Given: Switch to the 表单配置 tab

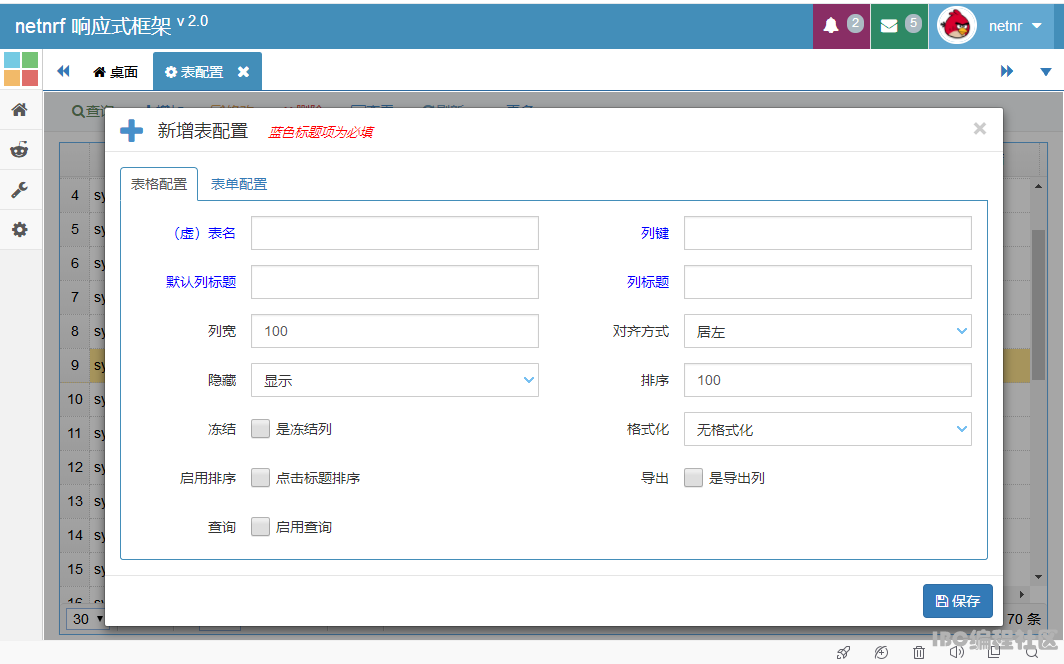Looking at the screenshot, I should [x=239, y=184].
